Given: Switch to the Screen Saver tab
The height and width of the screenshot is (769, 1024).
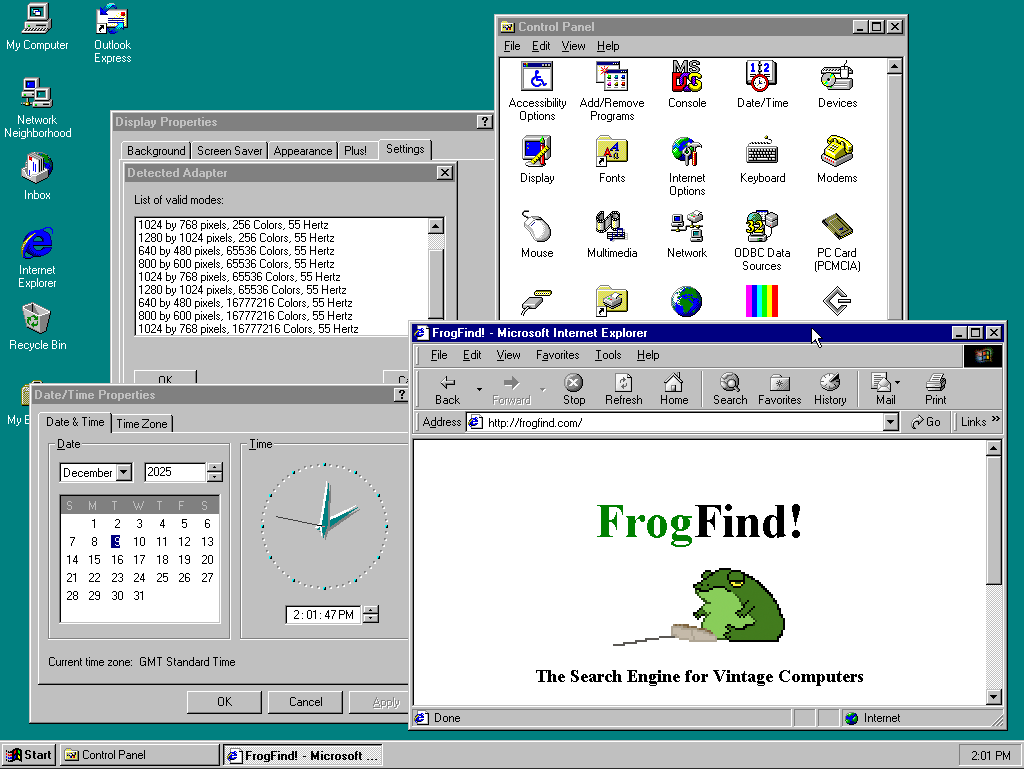Looking at the screenshot, I should (229, 151).
